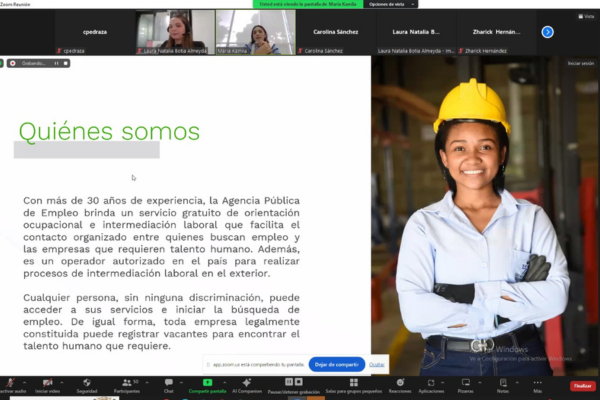The image size is (600, 400).
Task: Click Dejar de compartir button
Action: coord(337,364)
